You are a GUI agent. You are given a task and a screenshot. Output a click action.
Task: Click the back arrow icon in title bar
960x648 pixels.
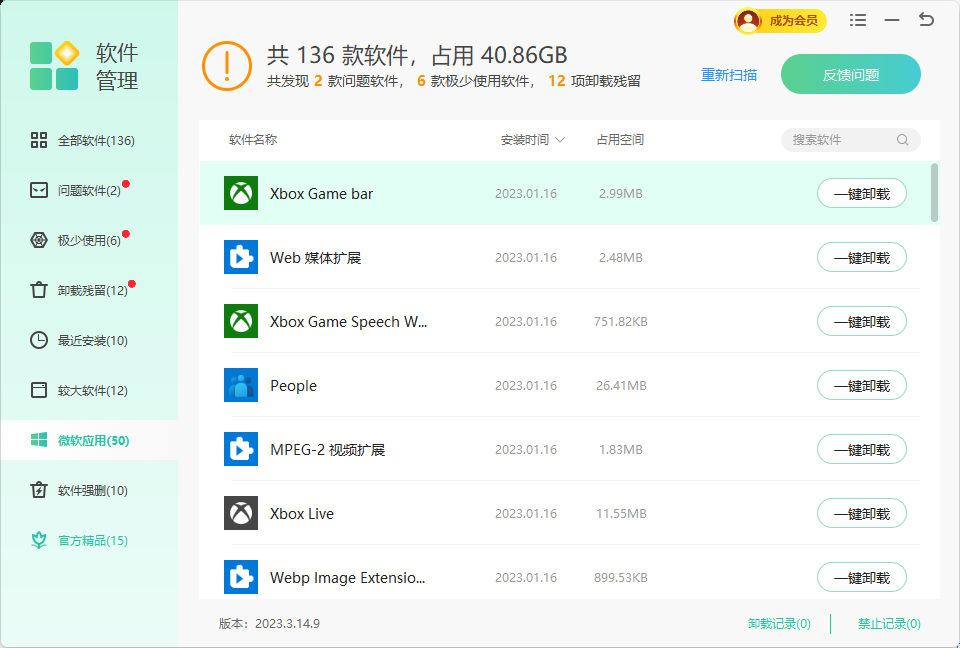coord(926,20)
